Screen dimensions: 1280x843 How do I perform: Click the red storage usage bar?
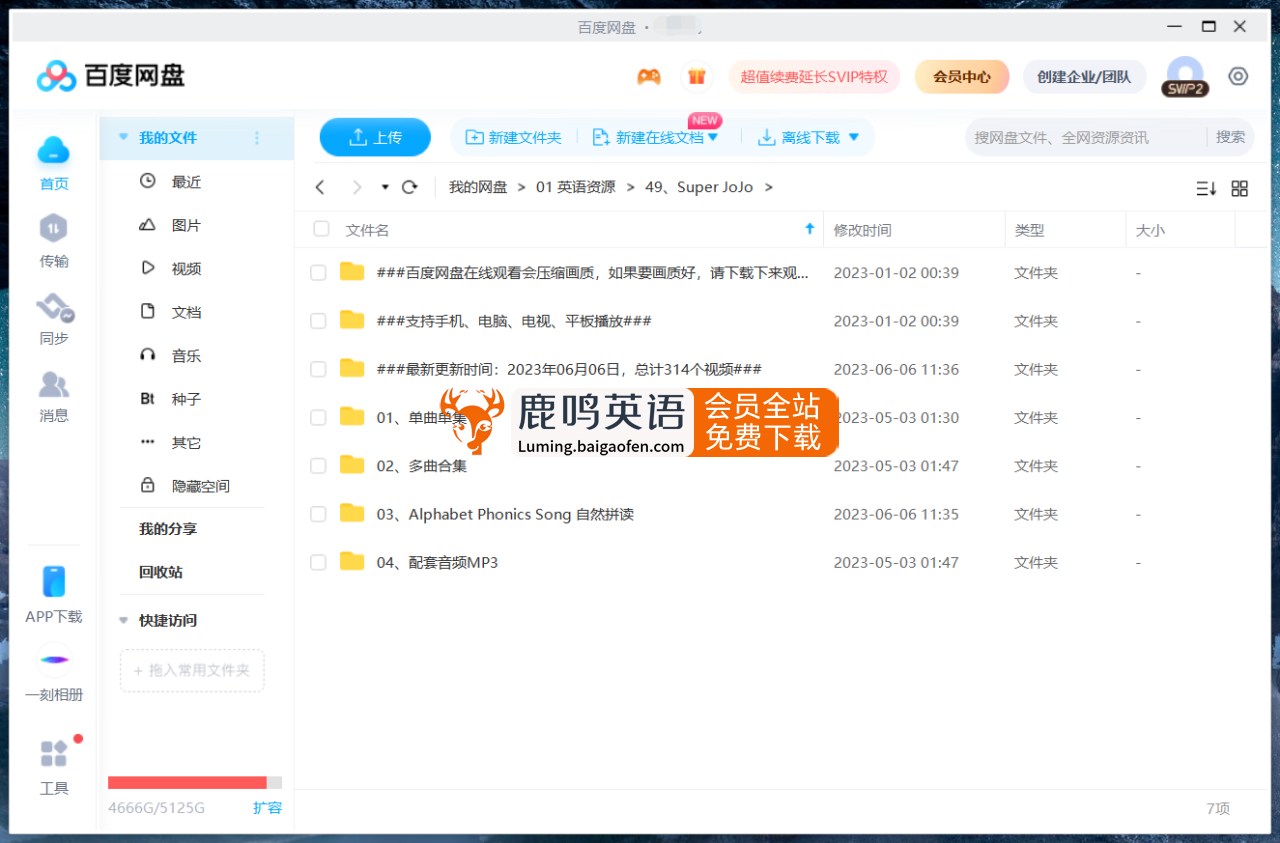(x=187, y=783)
